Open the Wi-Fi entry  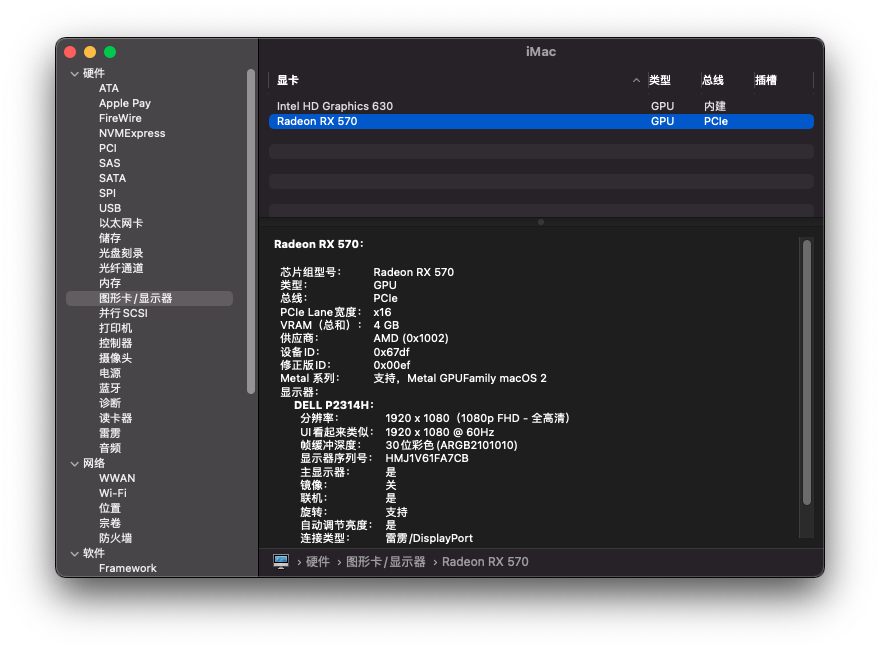click(x=112, y=493)
